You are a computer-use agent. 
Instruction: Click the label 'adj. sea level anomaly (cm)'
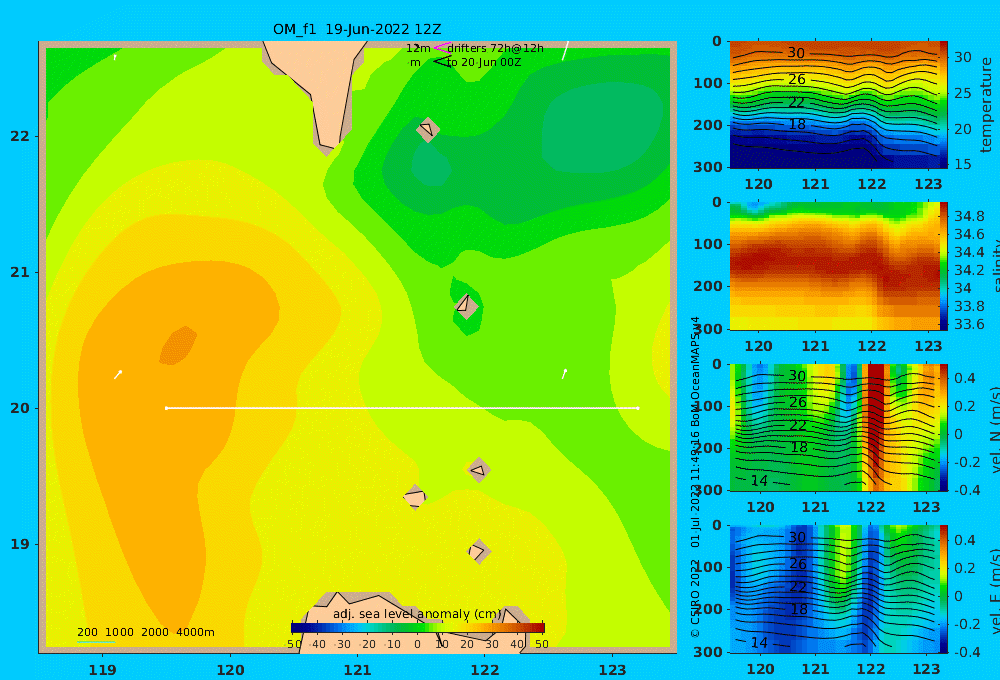417,614
